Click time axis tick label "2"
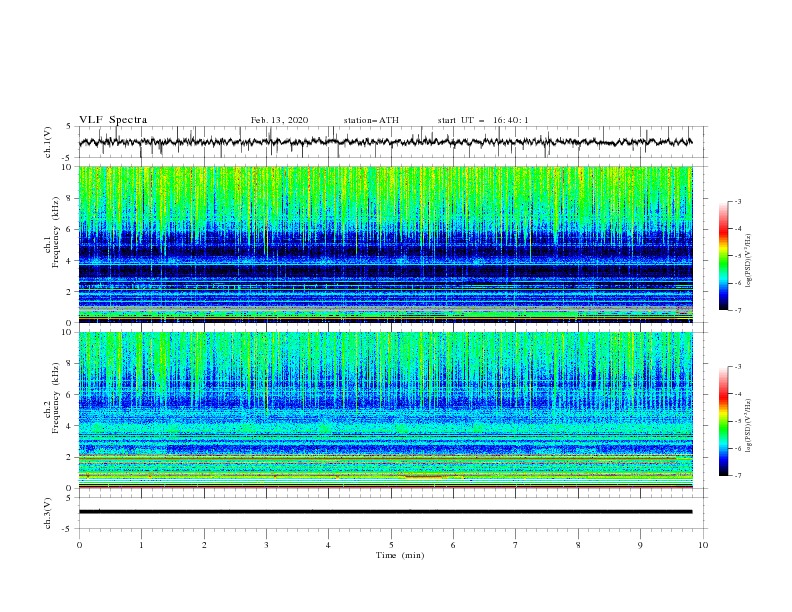 click(x=204, y=545)
